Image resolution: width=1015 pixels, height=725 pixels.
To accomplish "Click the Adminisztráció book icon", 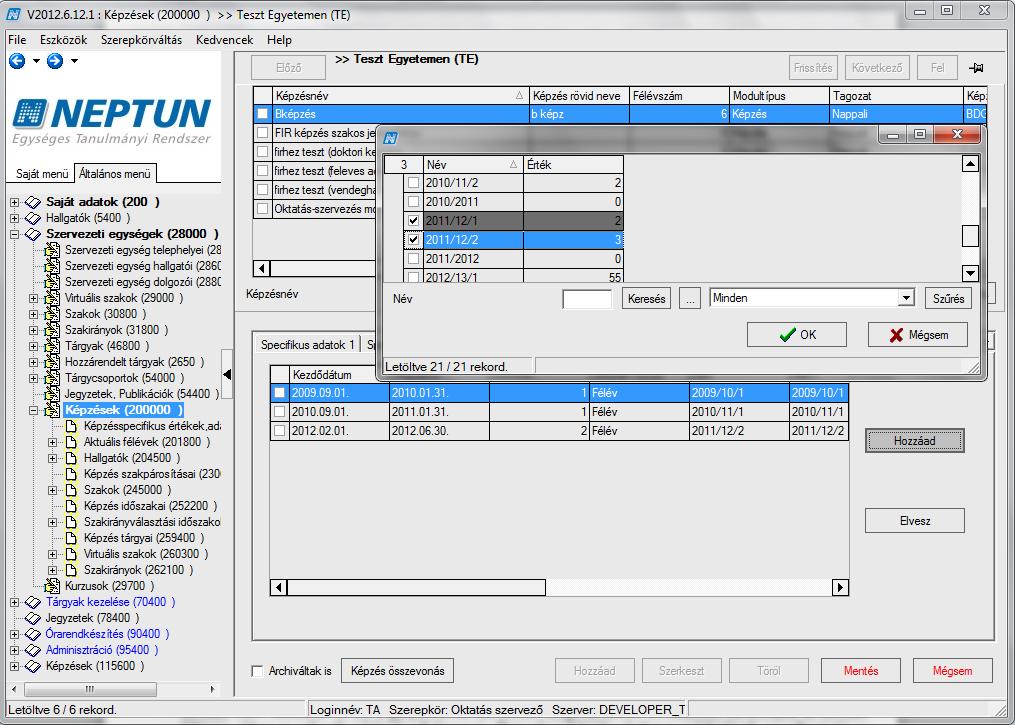I will pyautogui.click(x=33, y=650).
